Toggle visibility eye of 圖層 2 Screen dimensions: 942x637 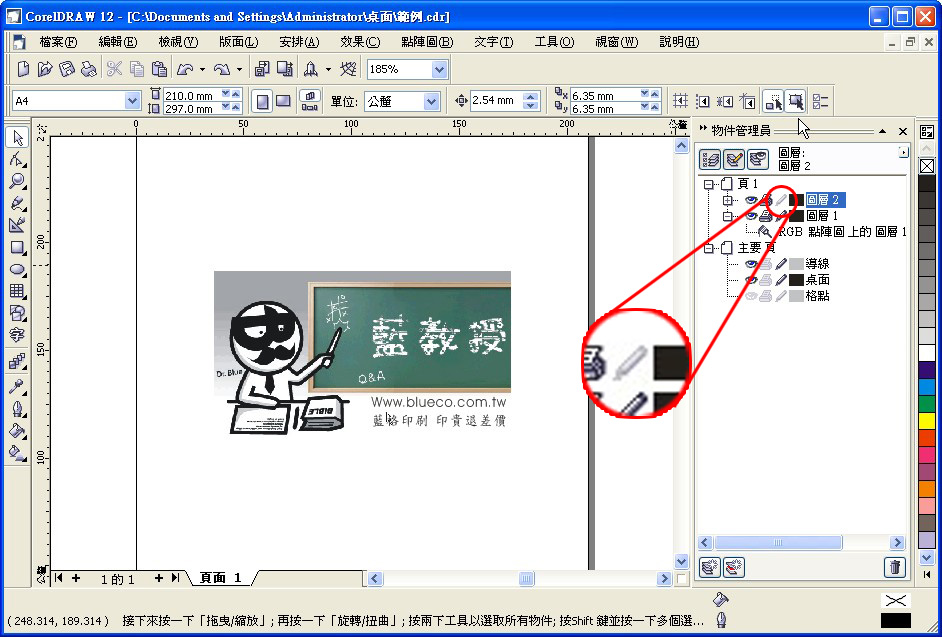coord(751,200)
